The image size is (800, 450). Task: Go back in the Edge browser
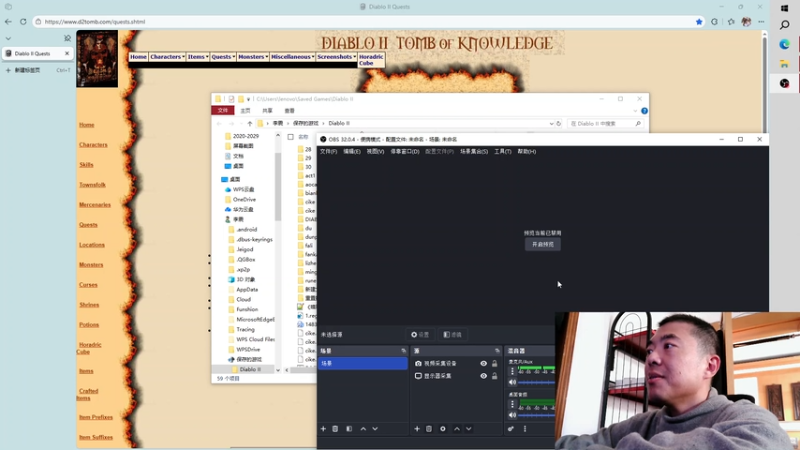click(x=8, y=21)
